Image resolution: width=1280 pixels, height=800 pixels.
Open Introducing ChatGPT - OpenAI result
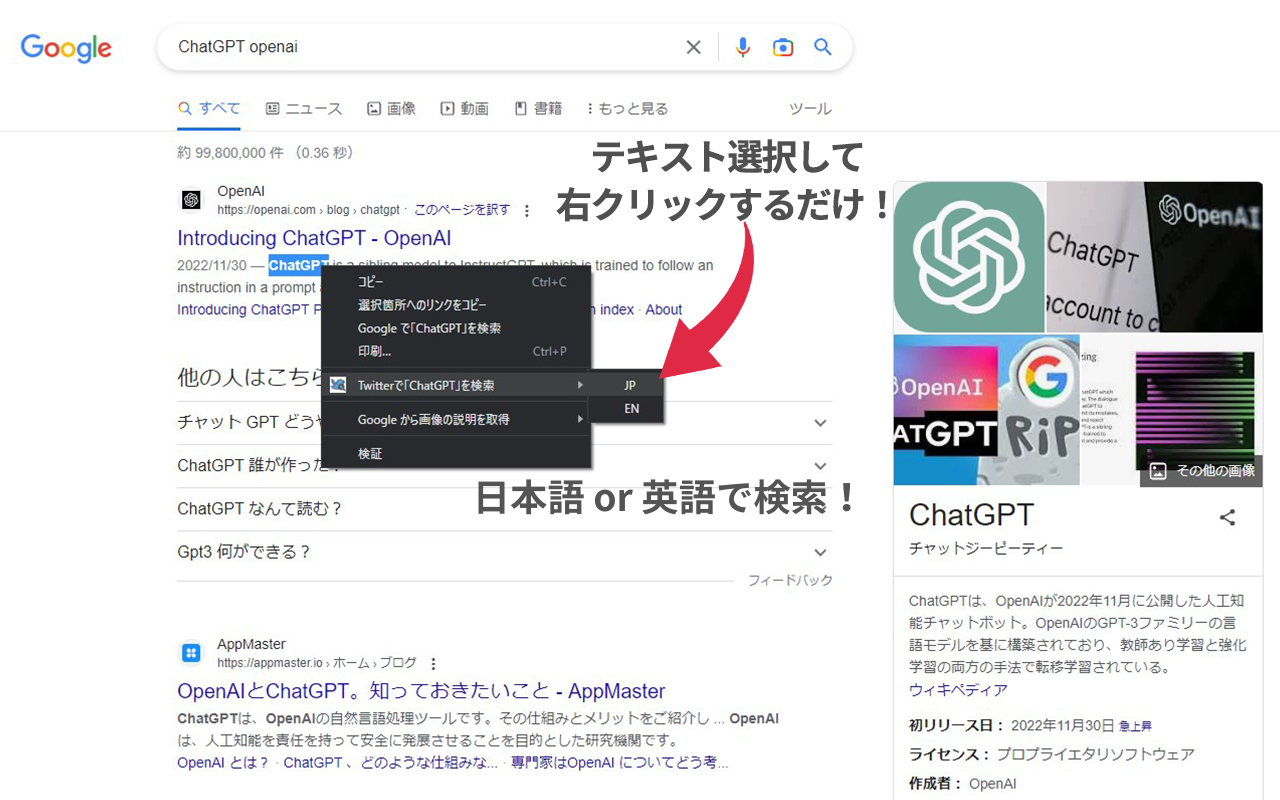click(x=314, y=238)
